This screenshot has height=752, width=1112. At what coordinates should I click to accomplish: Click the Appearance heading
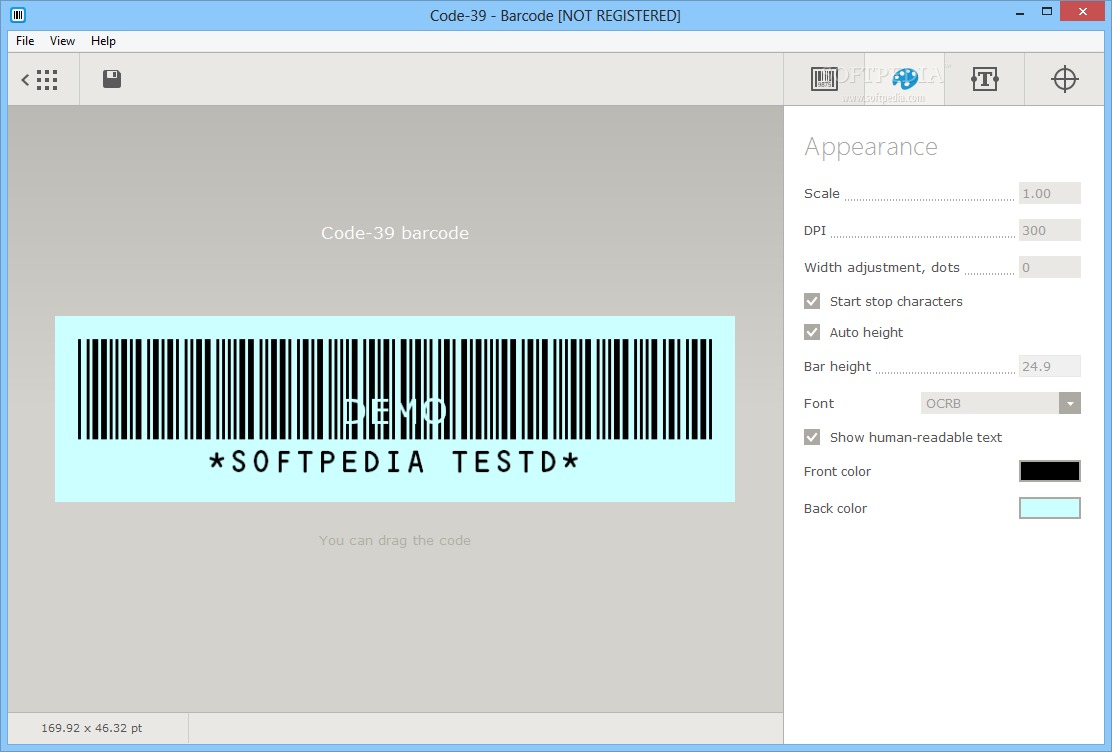(871, 147)
